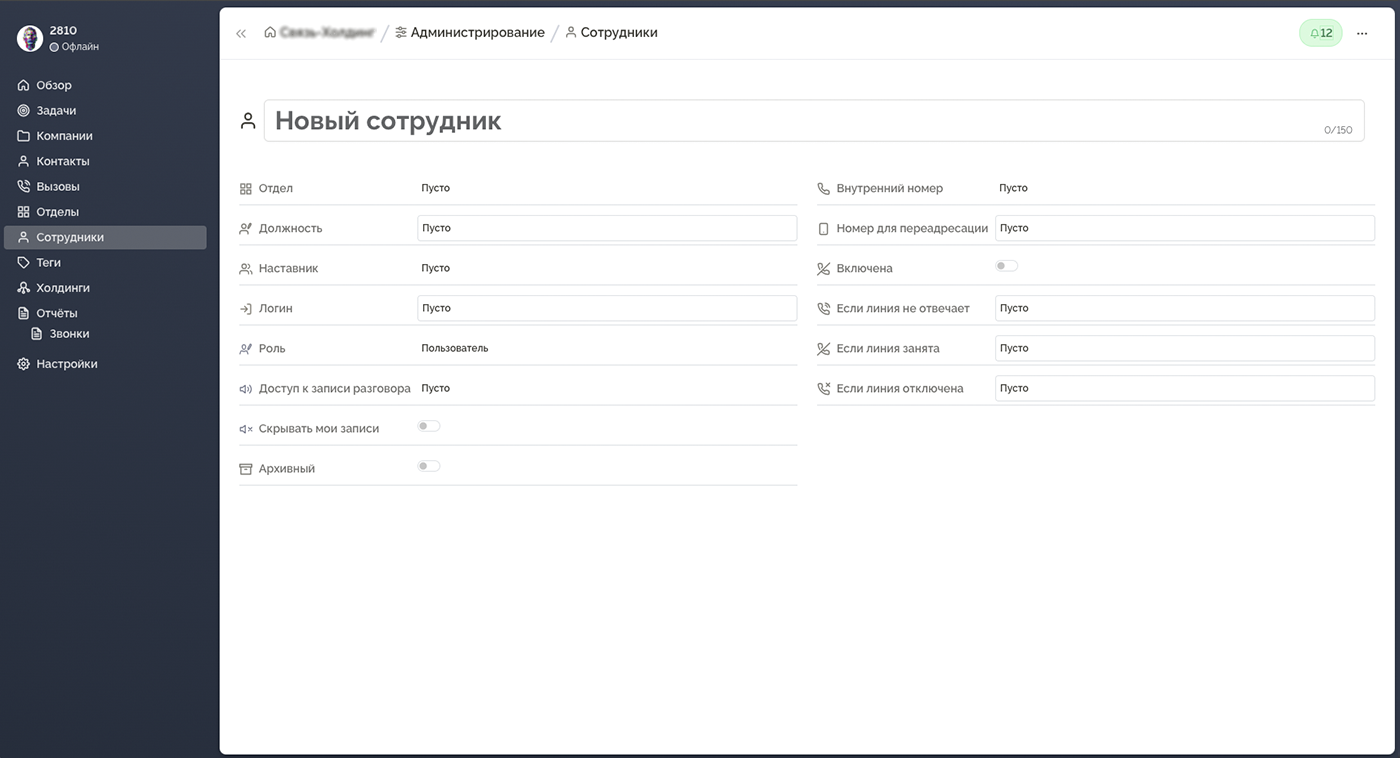Viewport: 1400px width, 758px height.
Task: Collapse sidebar with double chevron icon
Action: tap(241, 34)
